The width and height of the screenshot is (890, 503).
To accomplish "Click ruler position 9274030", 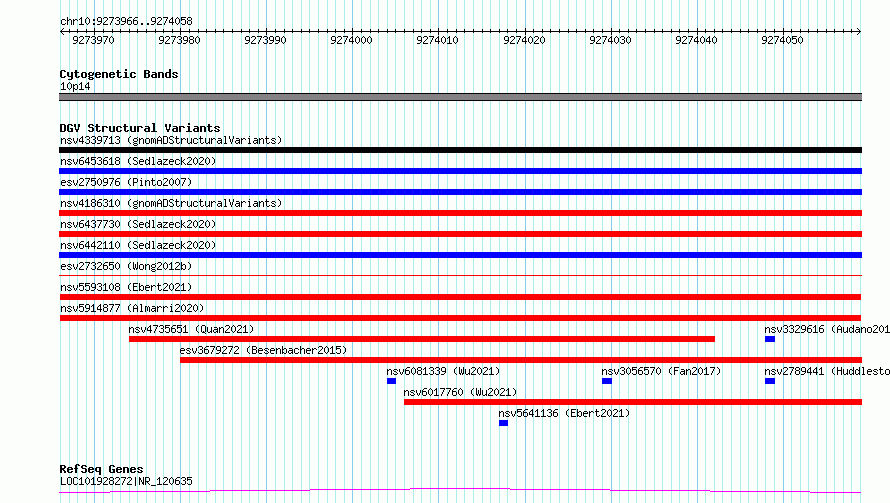I will (x=610, y=40).
